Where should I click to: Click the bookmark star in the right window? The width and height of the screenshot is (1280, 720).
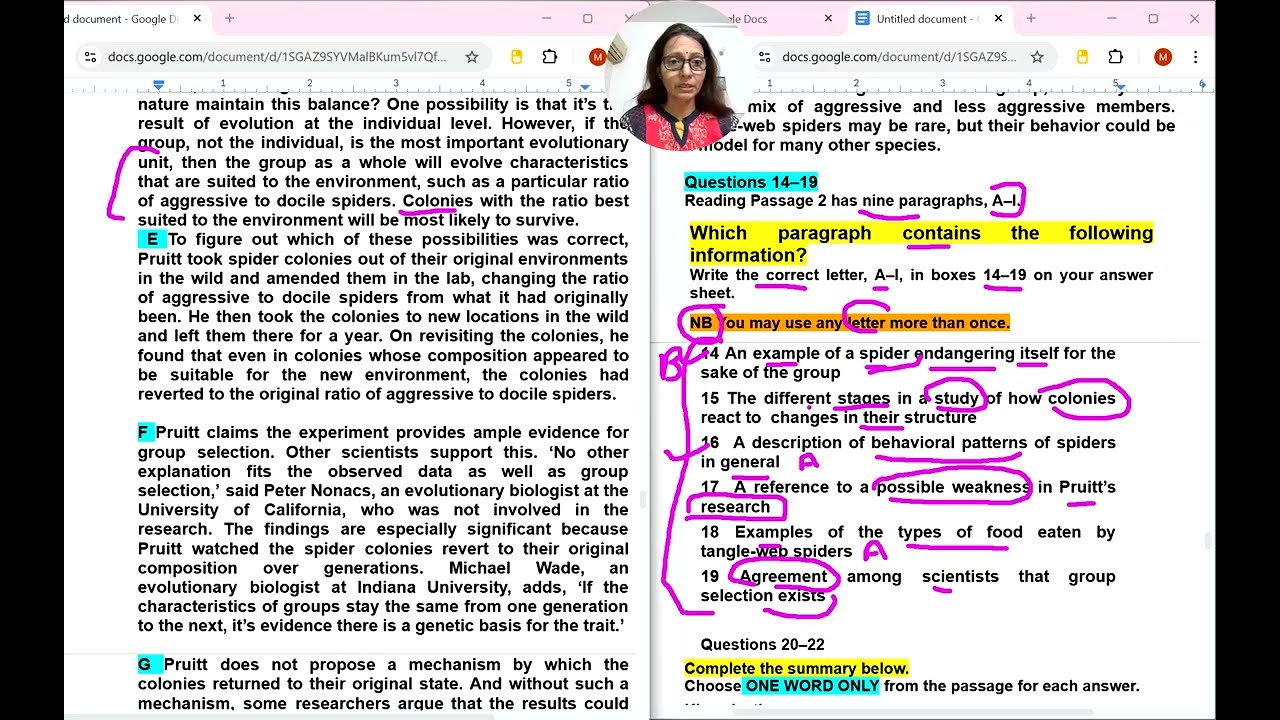coord(1037,57)
